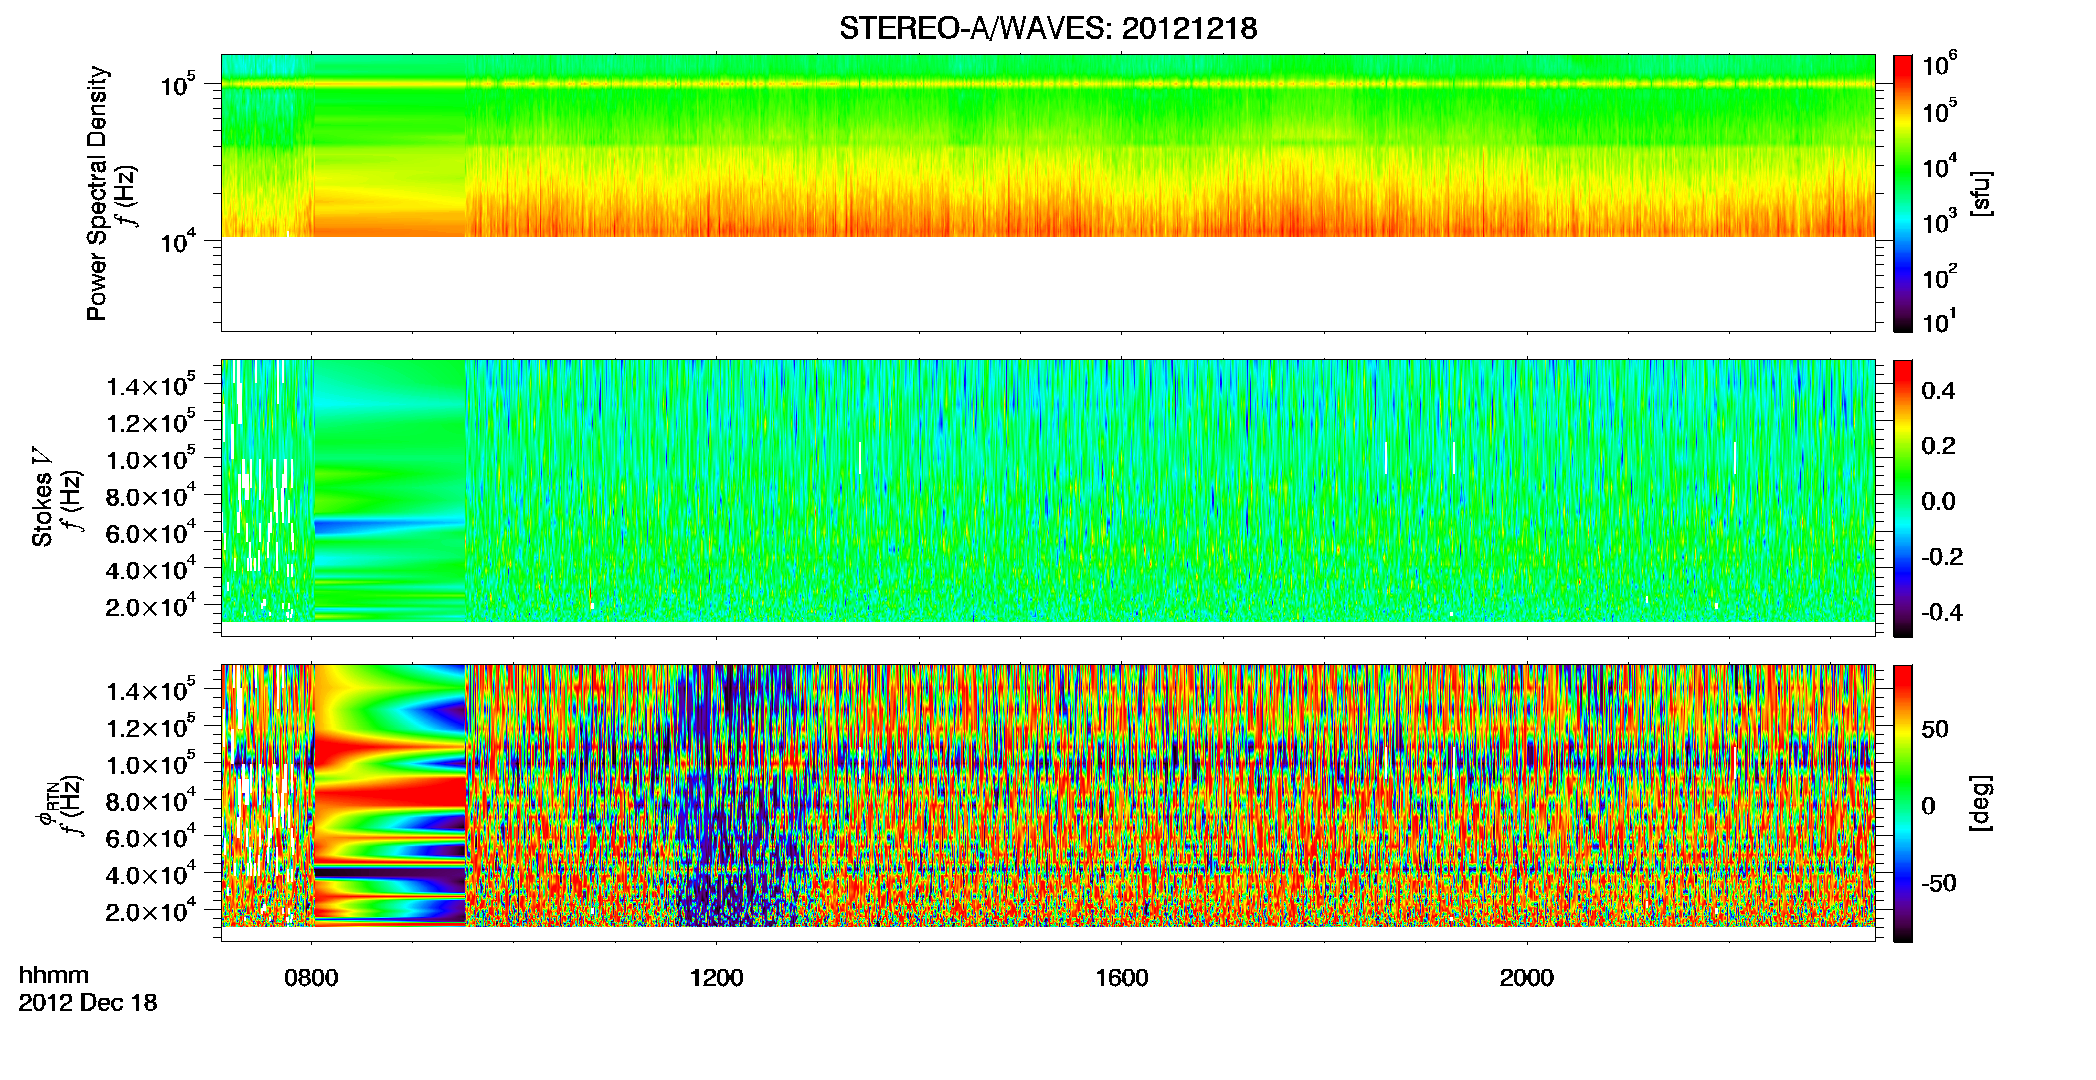Click the 2.0×10^4 tick of the Stokes V panel
The width and height of the screenshot is (2096, 1080).
point(151,606)
